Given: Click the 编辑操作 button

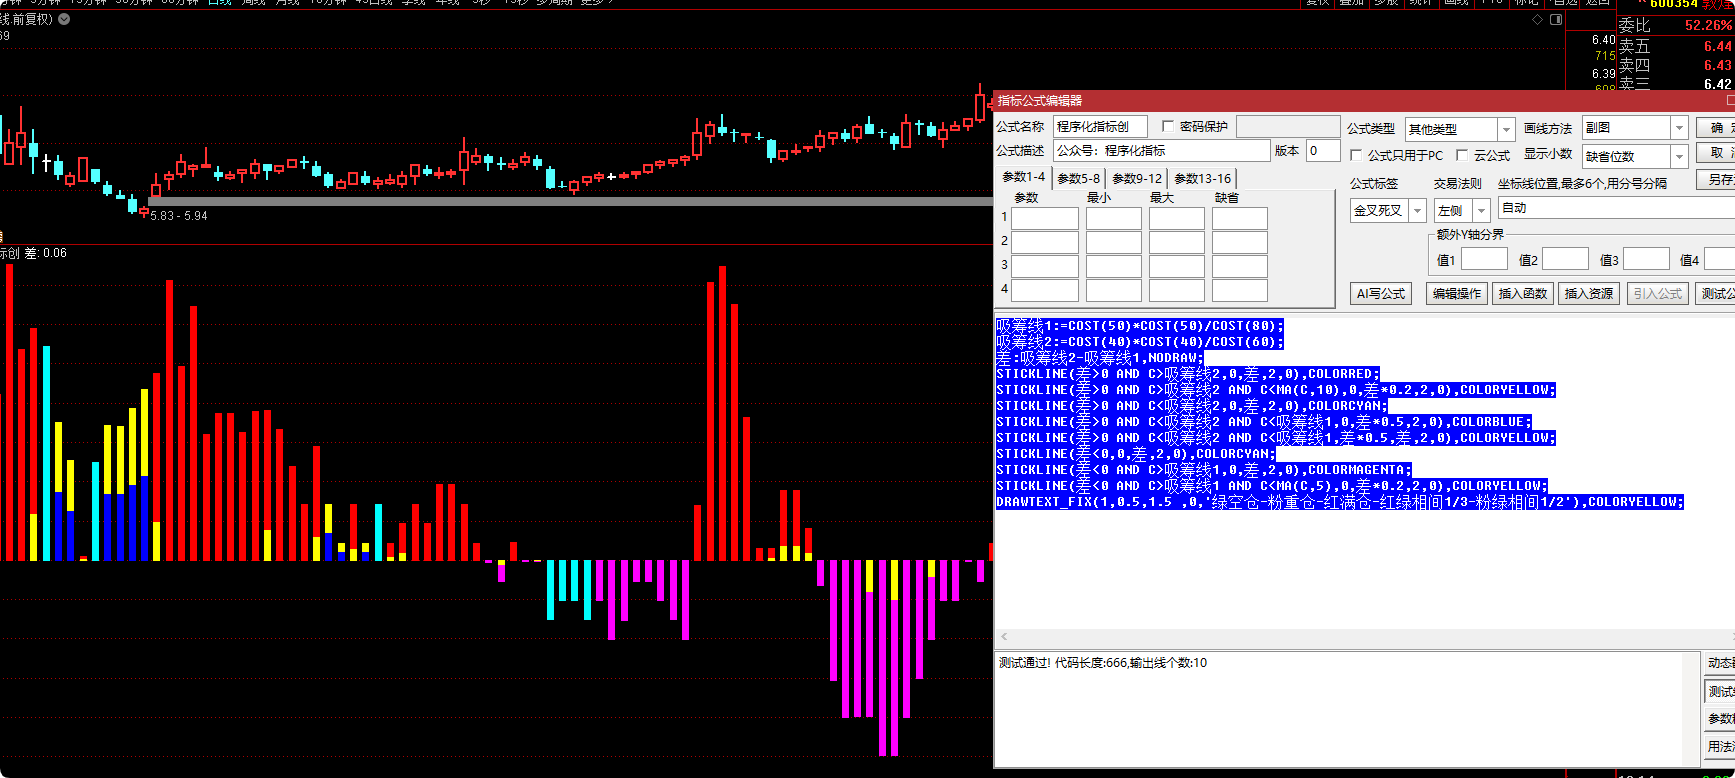Looking at the screenshot, I should point(1456,293).
